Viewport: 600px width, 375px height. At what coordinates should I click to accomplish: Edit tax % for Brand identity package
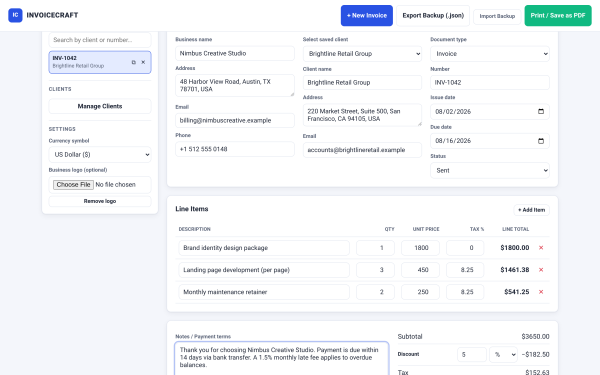465,248
